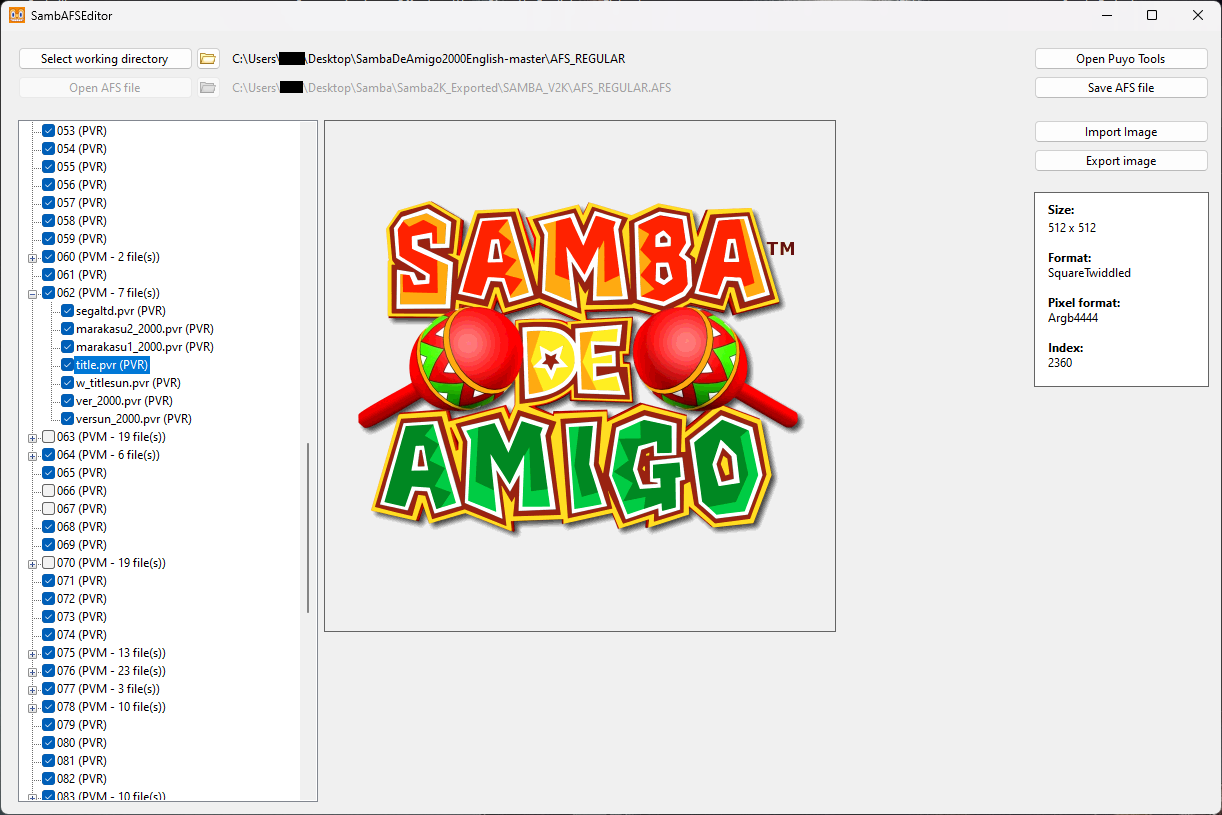This screenshot has width=1222, height=815.
Task: Select the 065 (PVR) tree row
Action: pos(82,473)
